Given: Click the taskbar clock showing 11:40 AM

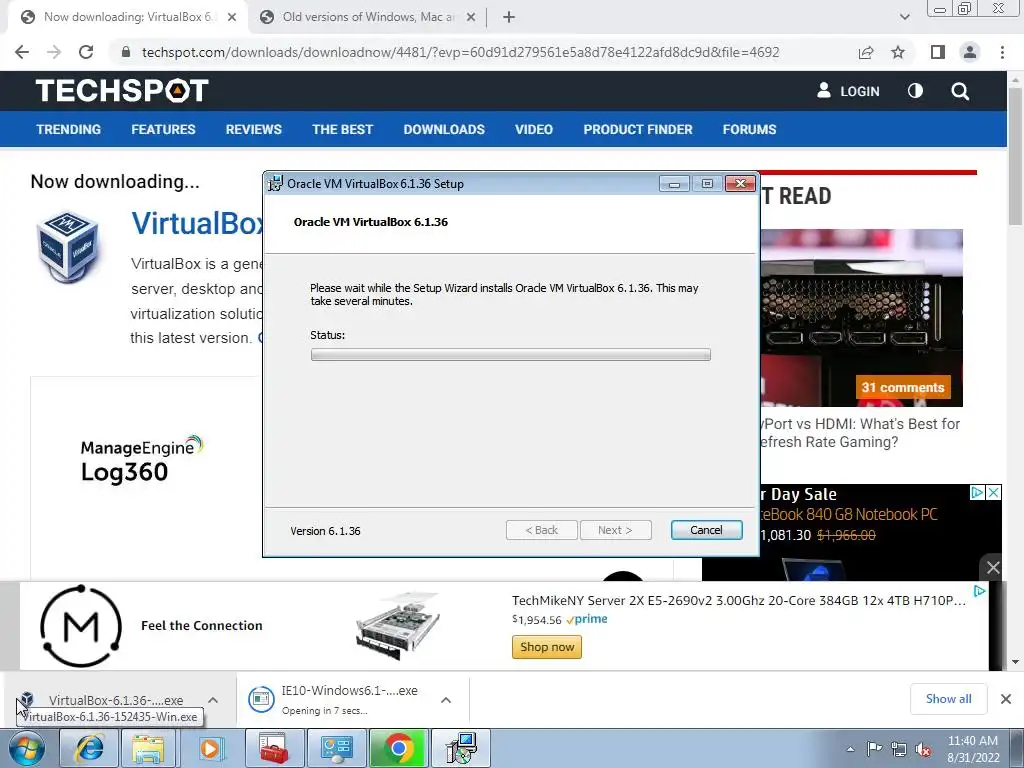Looking at the screenshot, I should [973, 749].
